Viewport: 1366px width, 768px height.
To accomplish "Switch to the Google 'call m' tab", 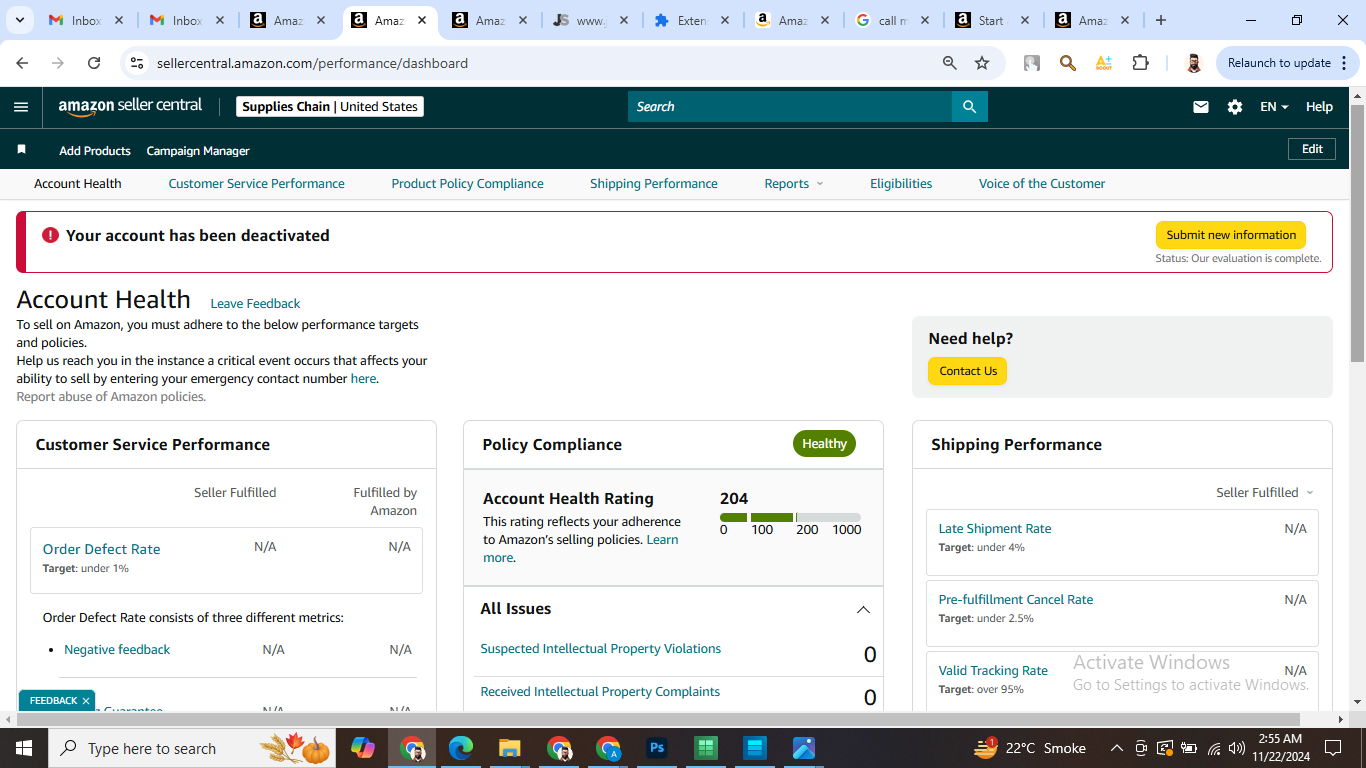I will click(892, 20).
